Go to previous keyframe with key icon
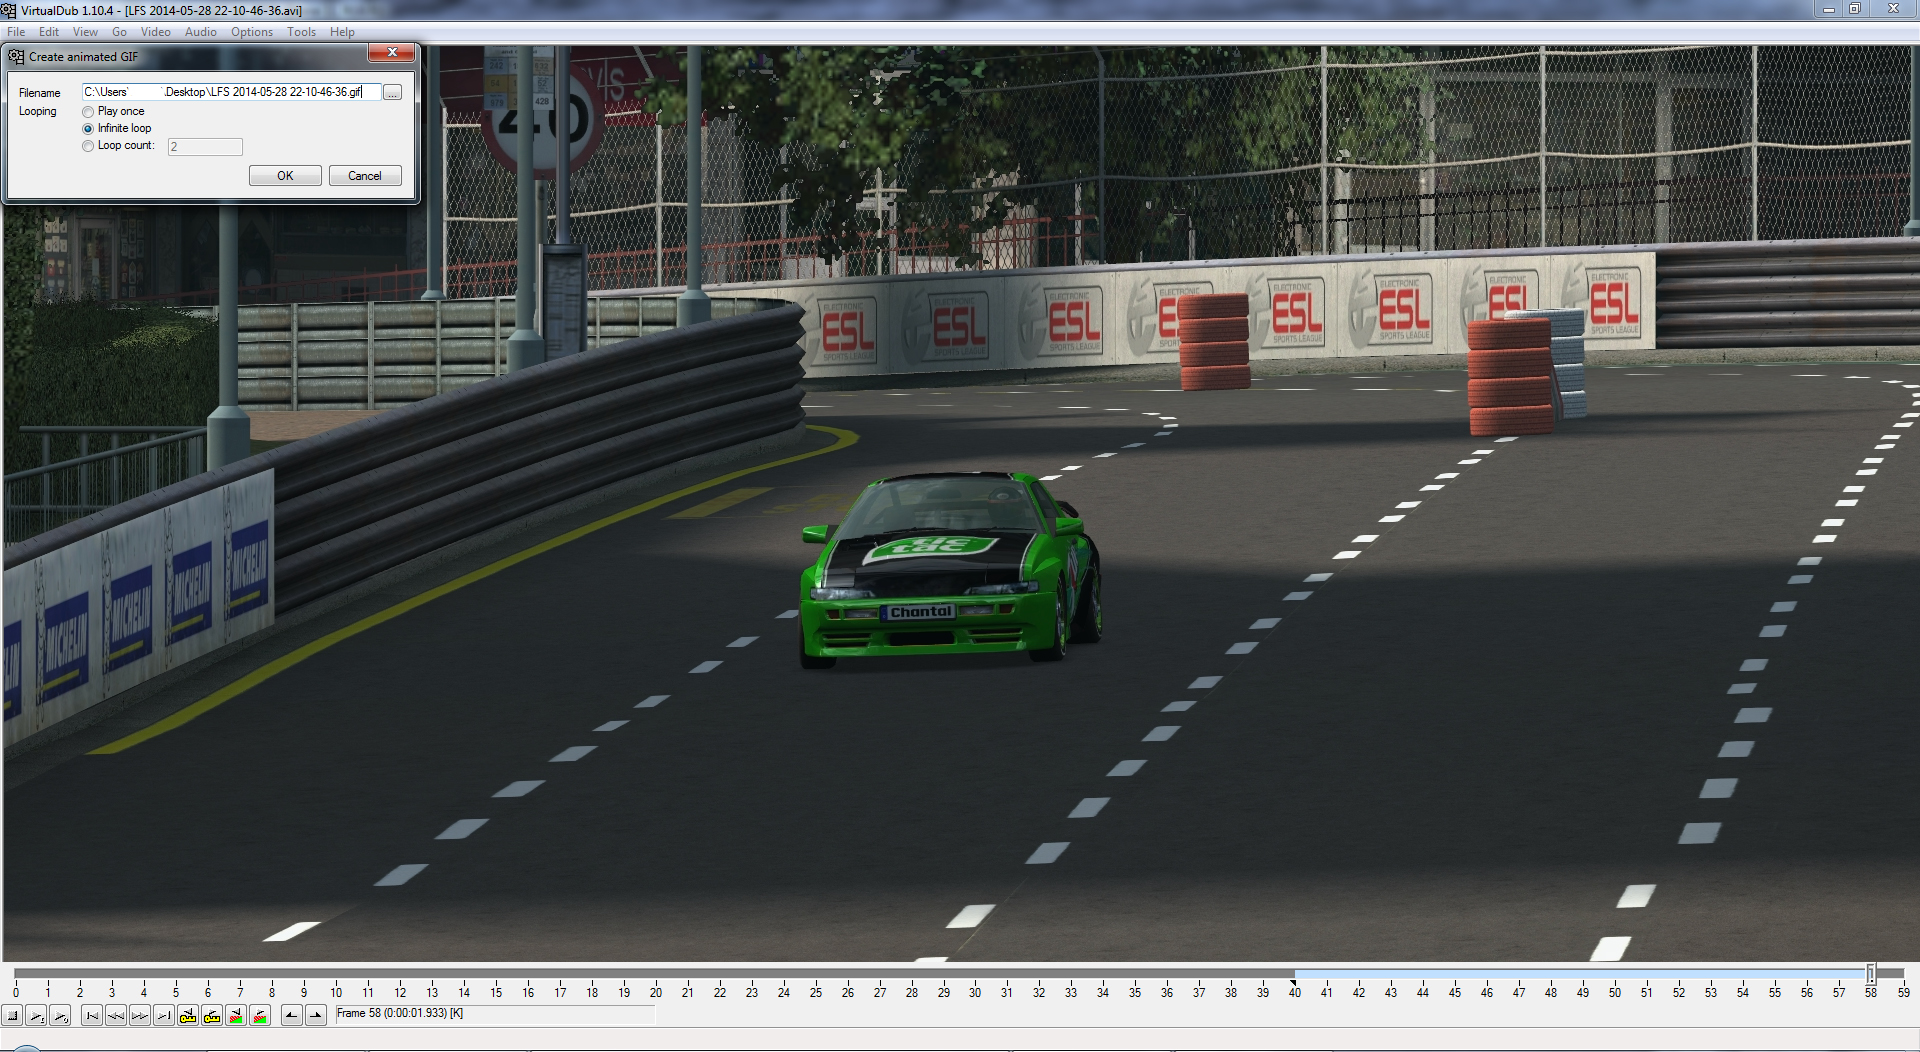The height and width of the screenshot is (1052, 1920). 188,1016
